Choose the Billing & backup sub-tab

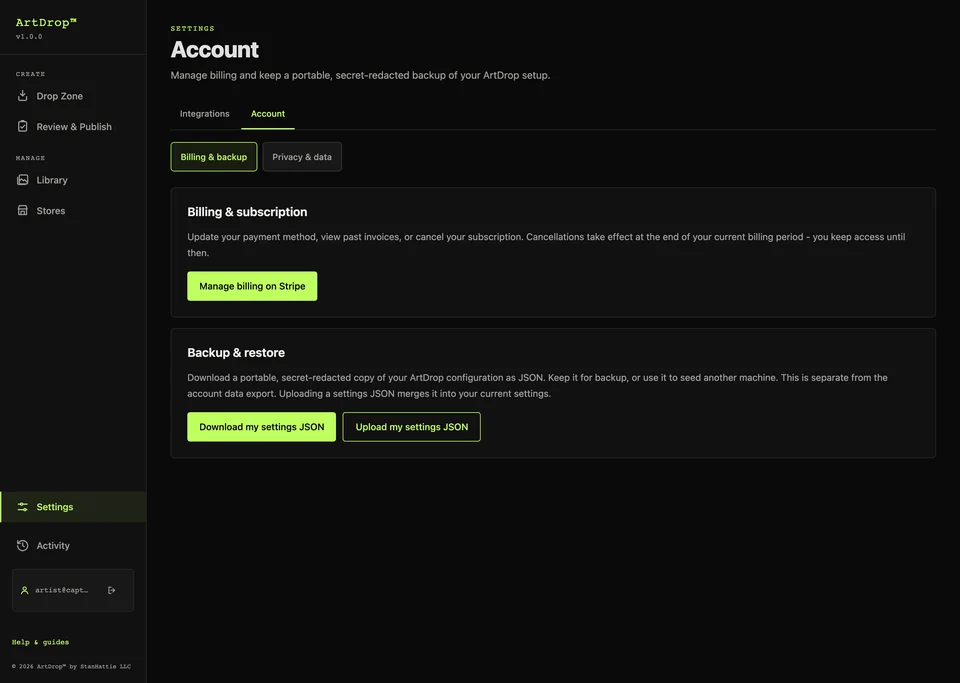pyautogui.click(x=214, y=157)
